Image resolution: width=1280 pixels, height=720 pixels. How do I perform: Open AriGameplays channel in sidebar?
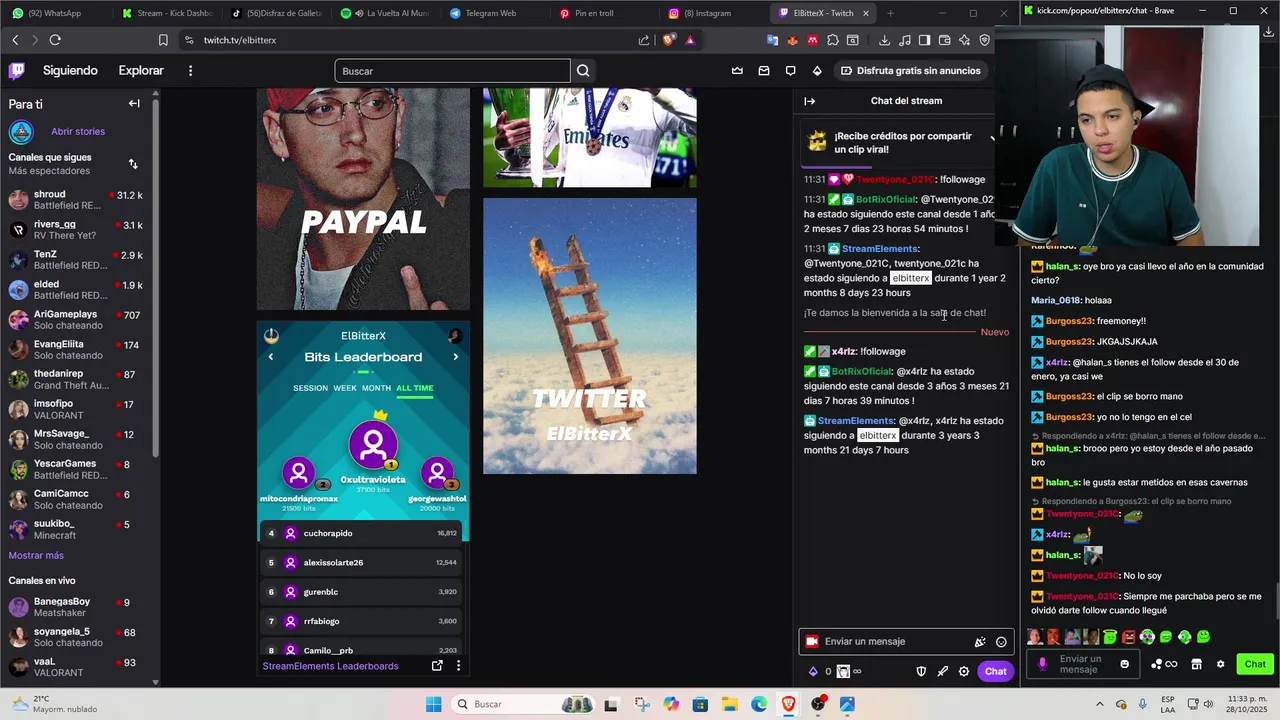pos(78,320)
